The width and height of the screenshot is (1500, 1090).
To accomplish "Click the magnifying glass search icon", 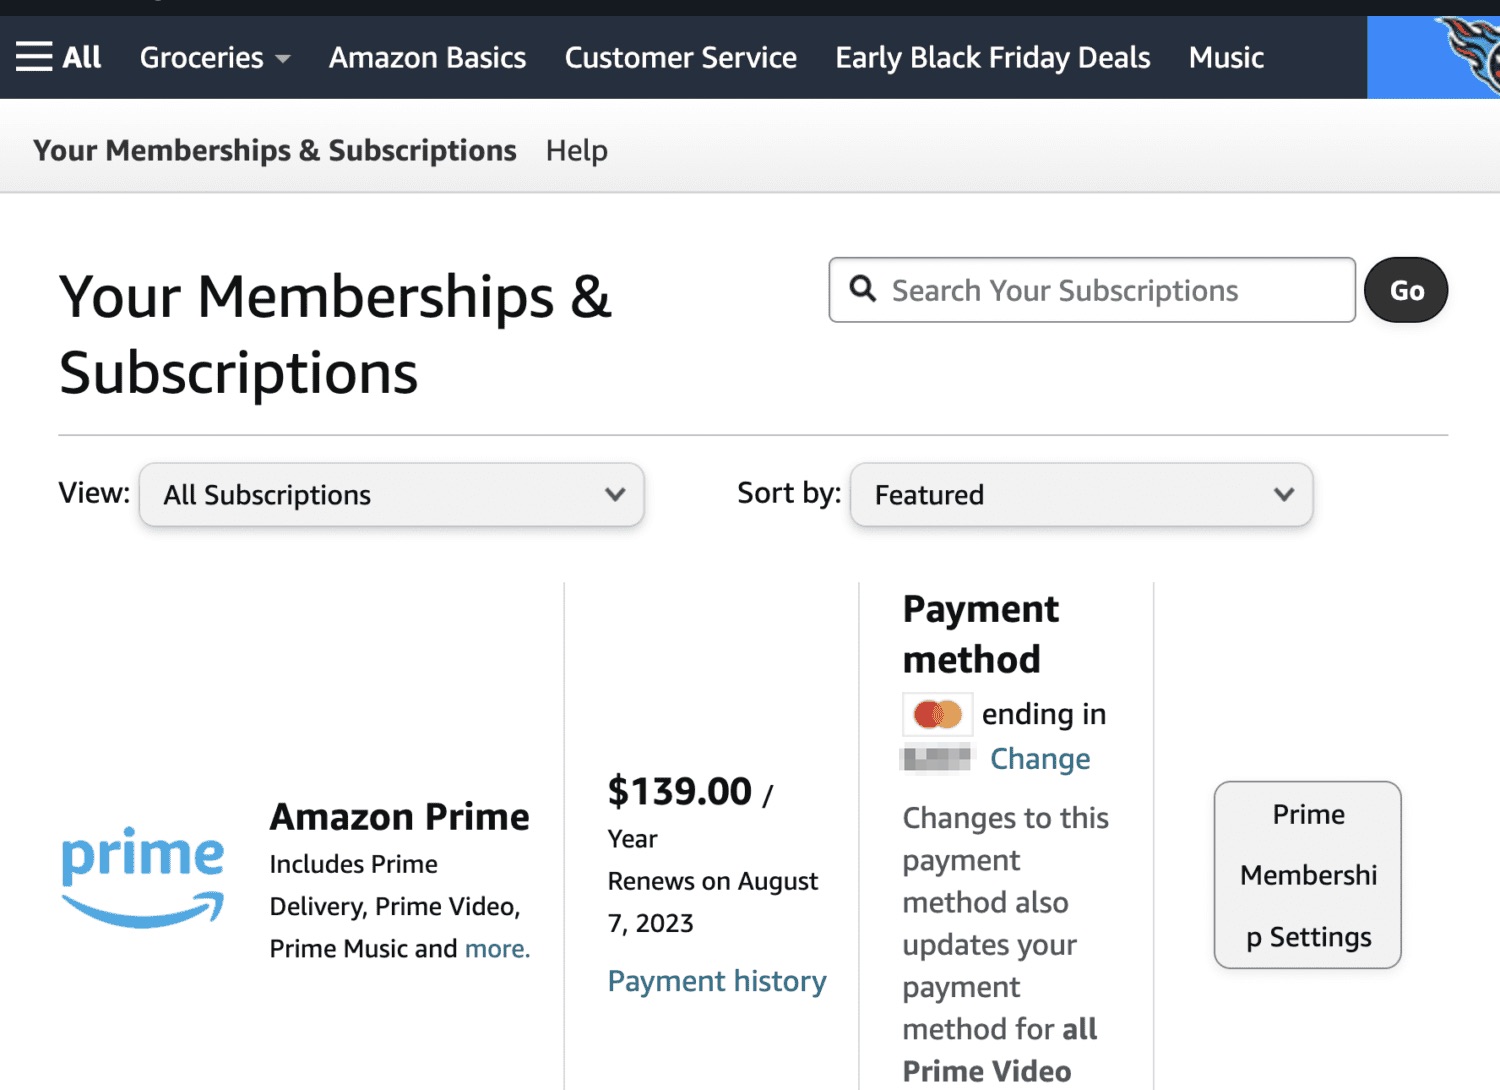I will pyautogui.click(x=864, y=289).
